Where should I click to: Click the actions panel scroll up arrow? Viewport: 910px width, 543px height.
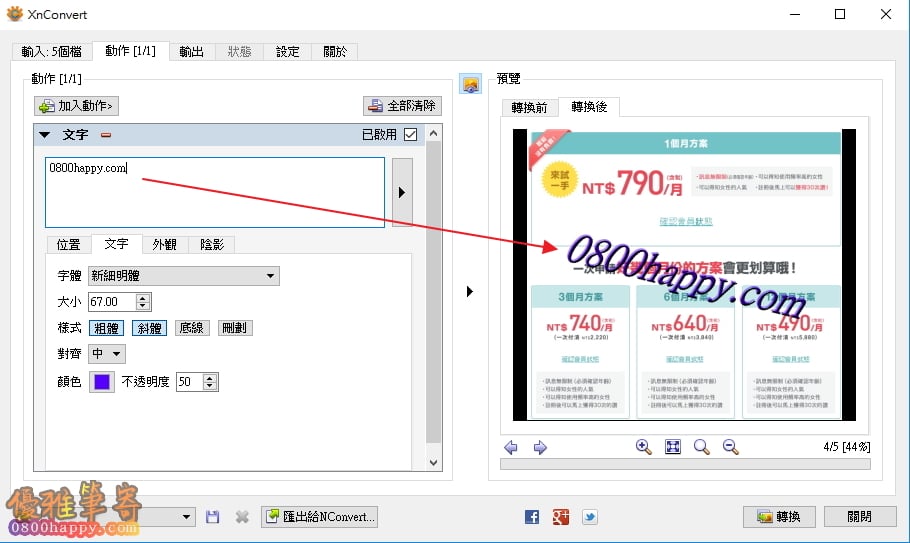pyautogui.click(x=434, y=133)
